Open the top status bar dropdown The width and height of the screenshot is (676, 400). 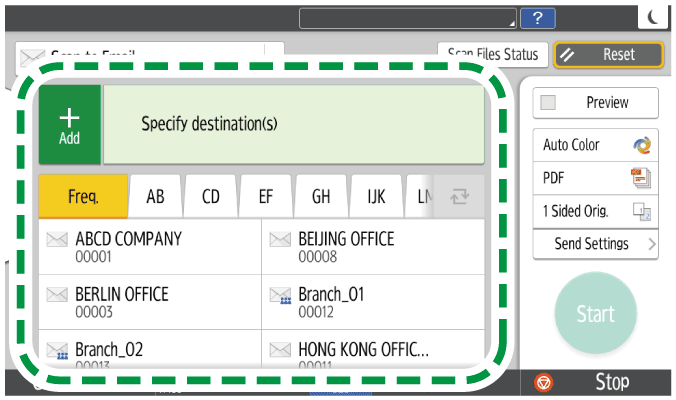pos(409,17)
